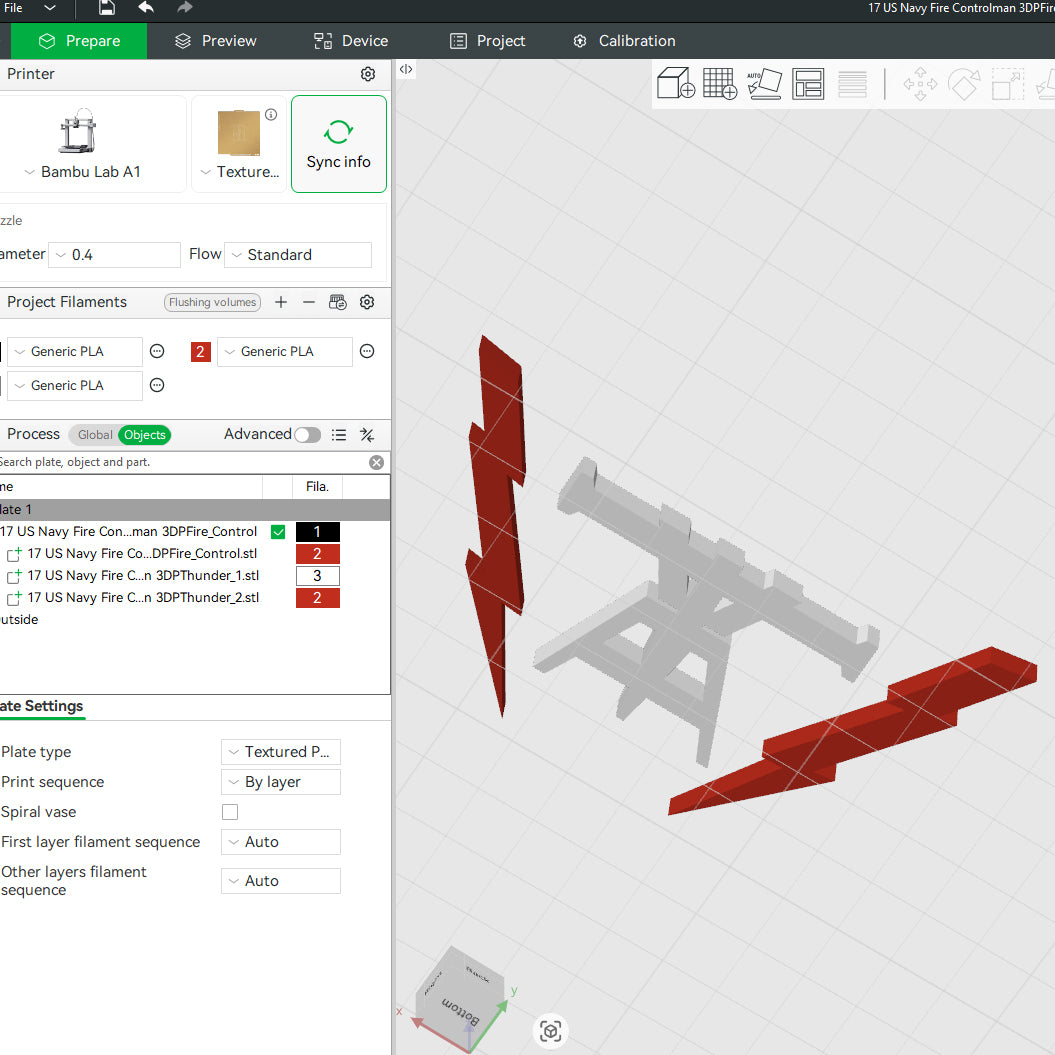1055x1055 pixels.
Task: Undo the last action
Action: 146,7
